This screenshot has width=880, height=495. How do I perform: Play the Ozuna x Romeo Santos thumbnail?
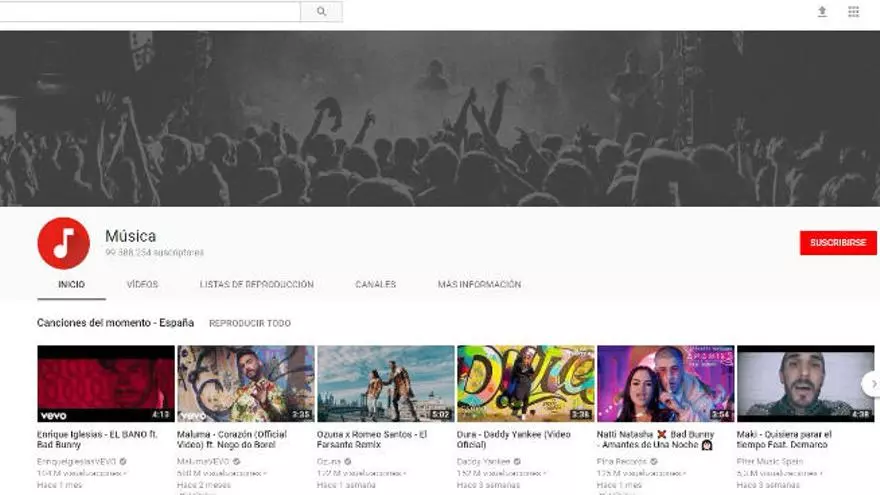pyautogui.click(x=385, y=383)
